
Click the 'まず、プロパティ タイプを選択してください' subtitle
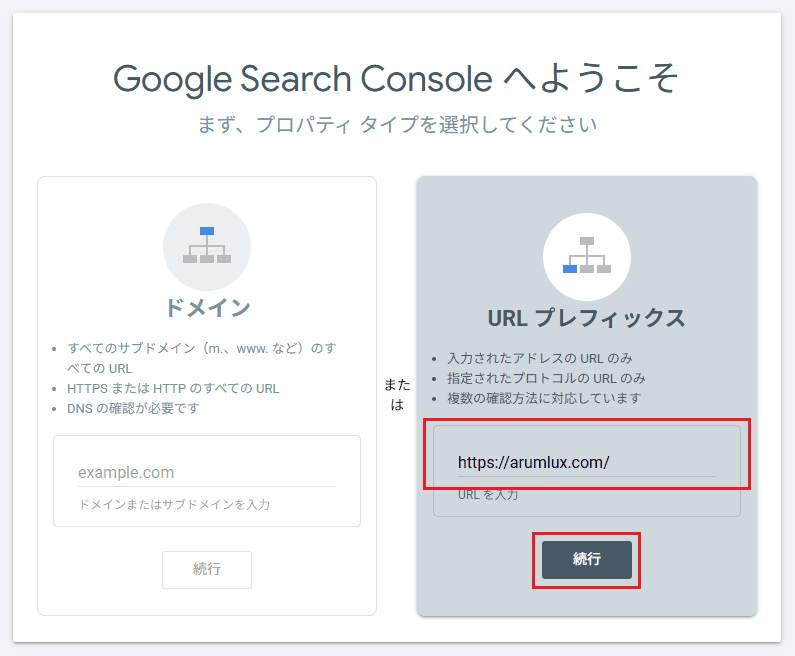[x=397, y=124]
